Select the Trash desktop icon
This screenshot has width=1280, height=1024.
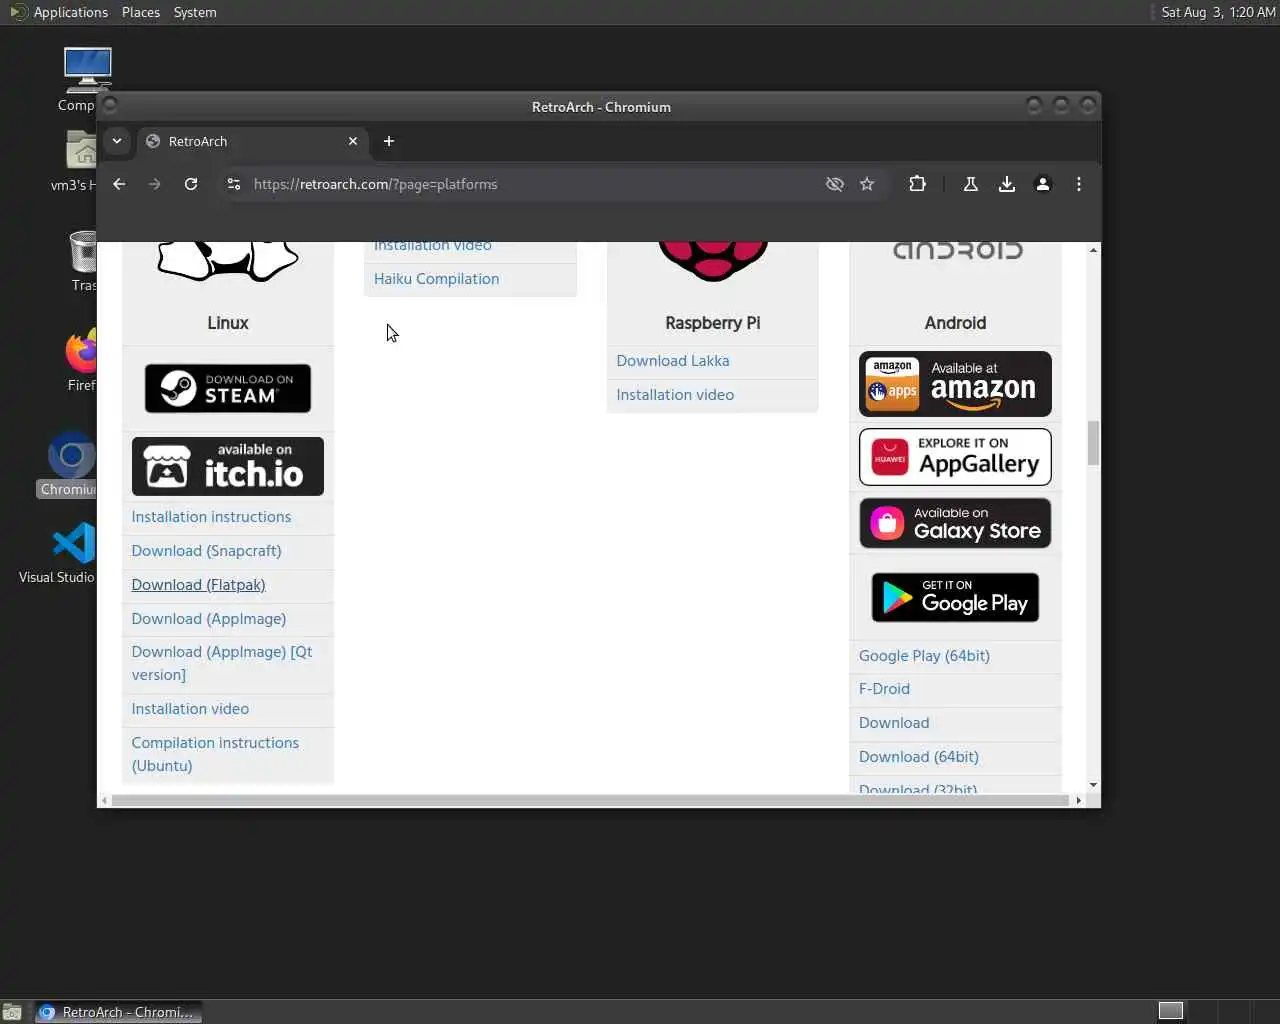(84, 260)
